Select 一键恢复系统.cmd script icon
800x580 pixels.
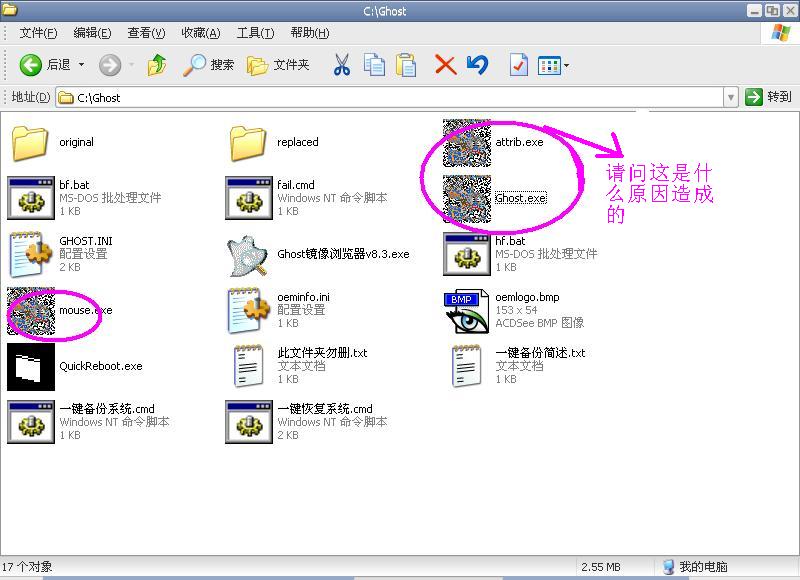point(249,422)
